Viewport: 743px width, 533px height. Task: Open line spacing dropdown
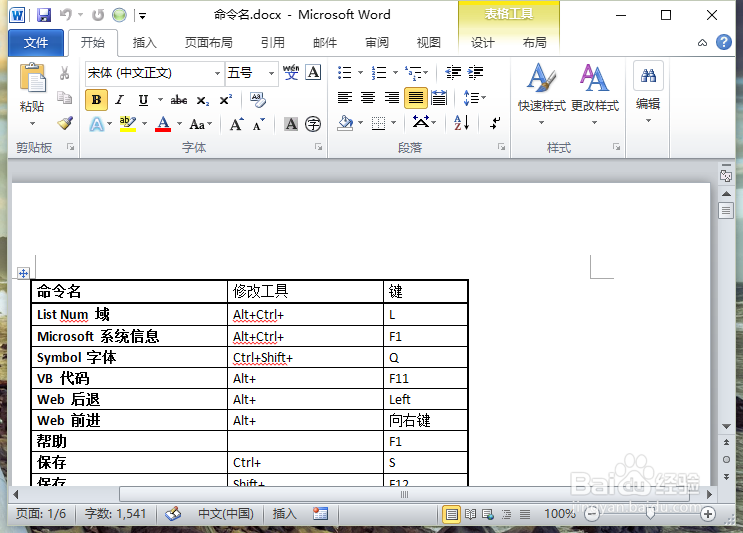coord(475,98)
